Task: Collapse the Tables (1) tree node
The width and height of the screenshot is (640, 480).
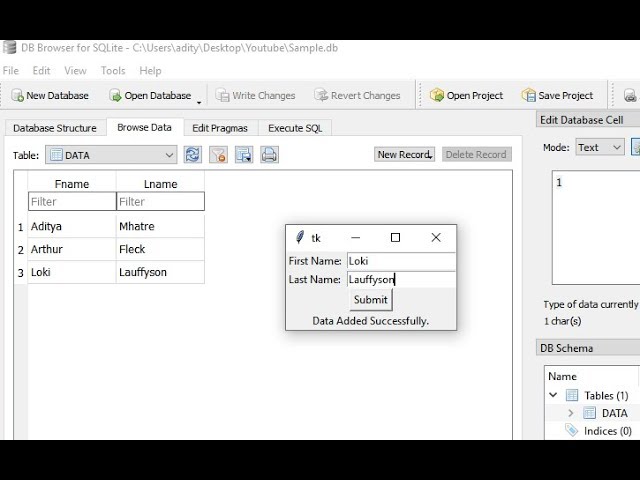Action: tap(553, 395)
